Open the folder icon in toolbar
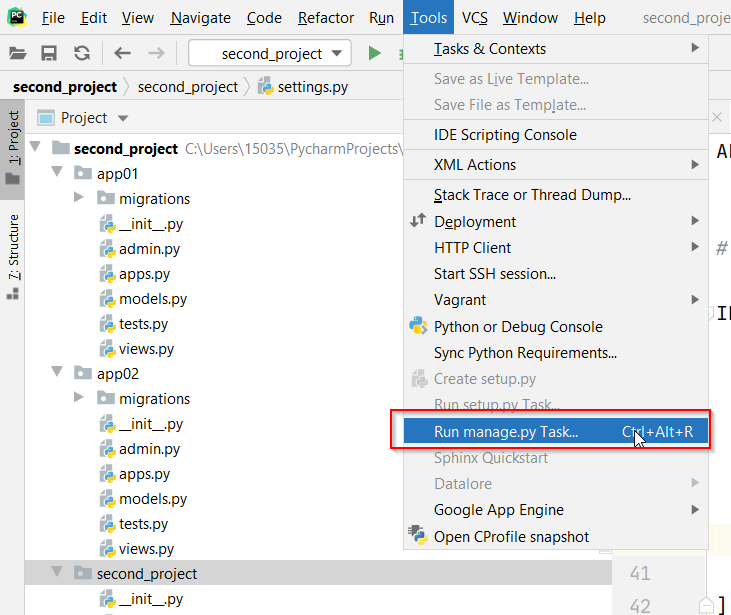Image resolution: width=731 pixels, height=615 pixels. click(18, 53)
